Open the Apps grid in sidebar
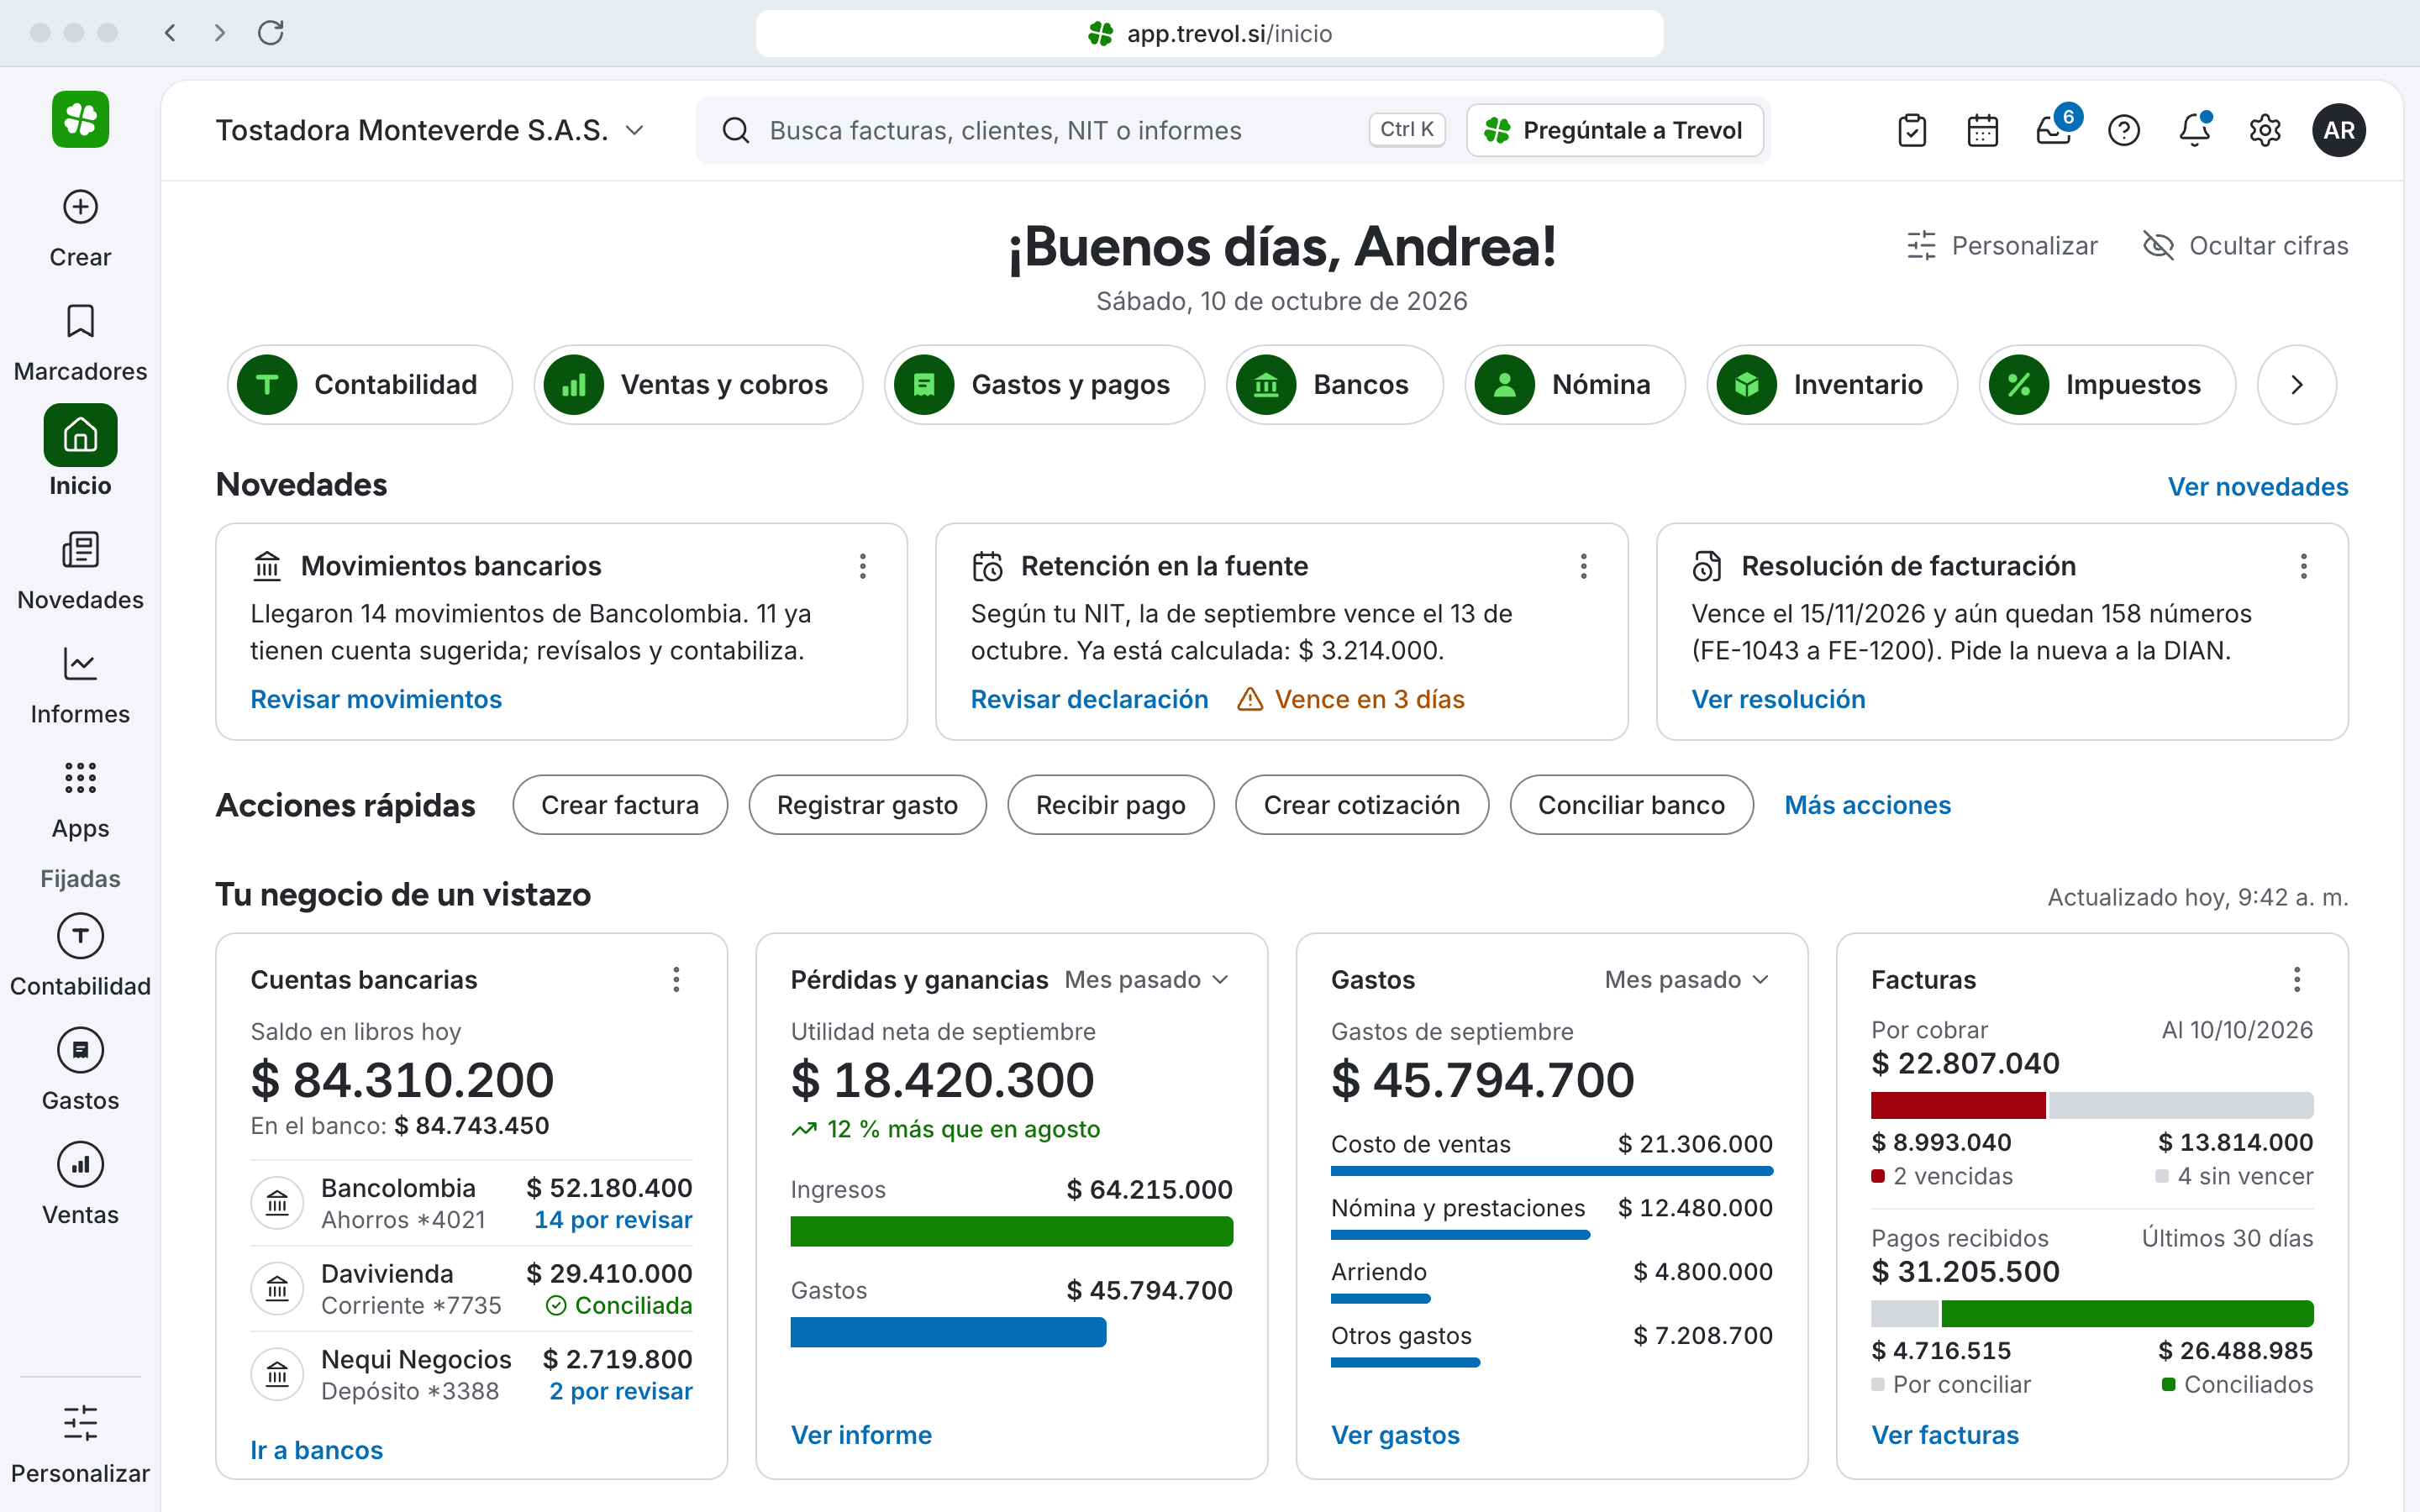This screenshot has height=1512, width=2420. click(80, 800)
